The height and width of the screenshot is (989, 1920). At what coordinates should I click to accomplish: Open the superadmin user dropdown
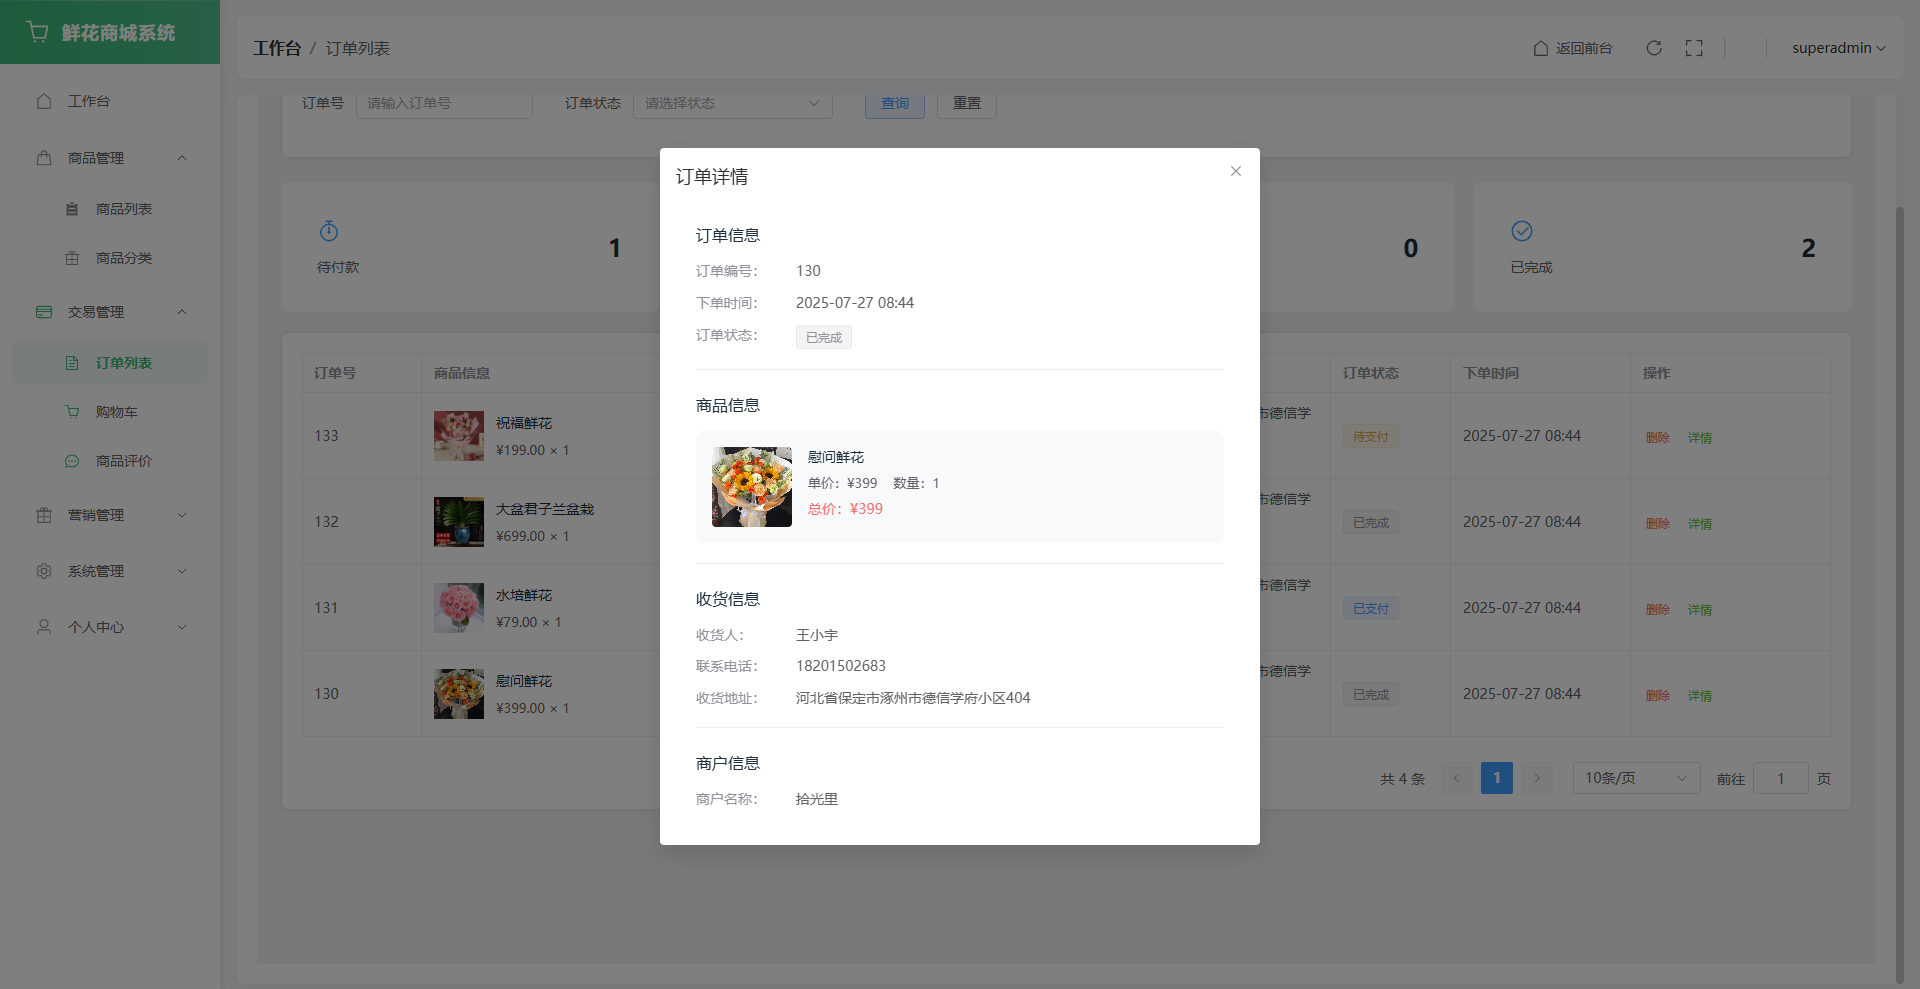pyautogui.click(x=1838, y=48)
